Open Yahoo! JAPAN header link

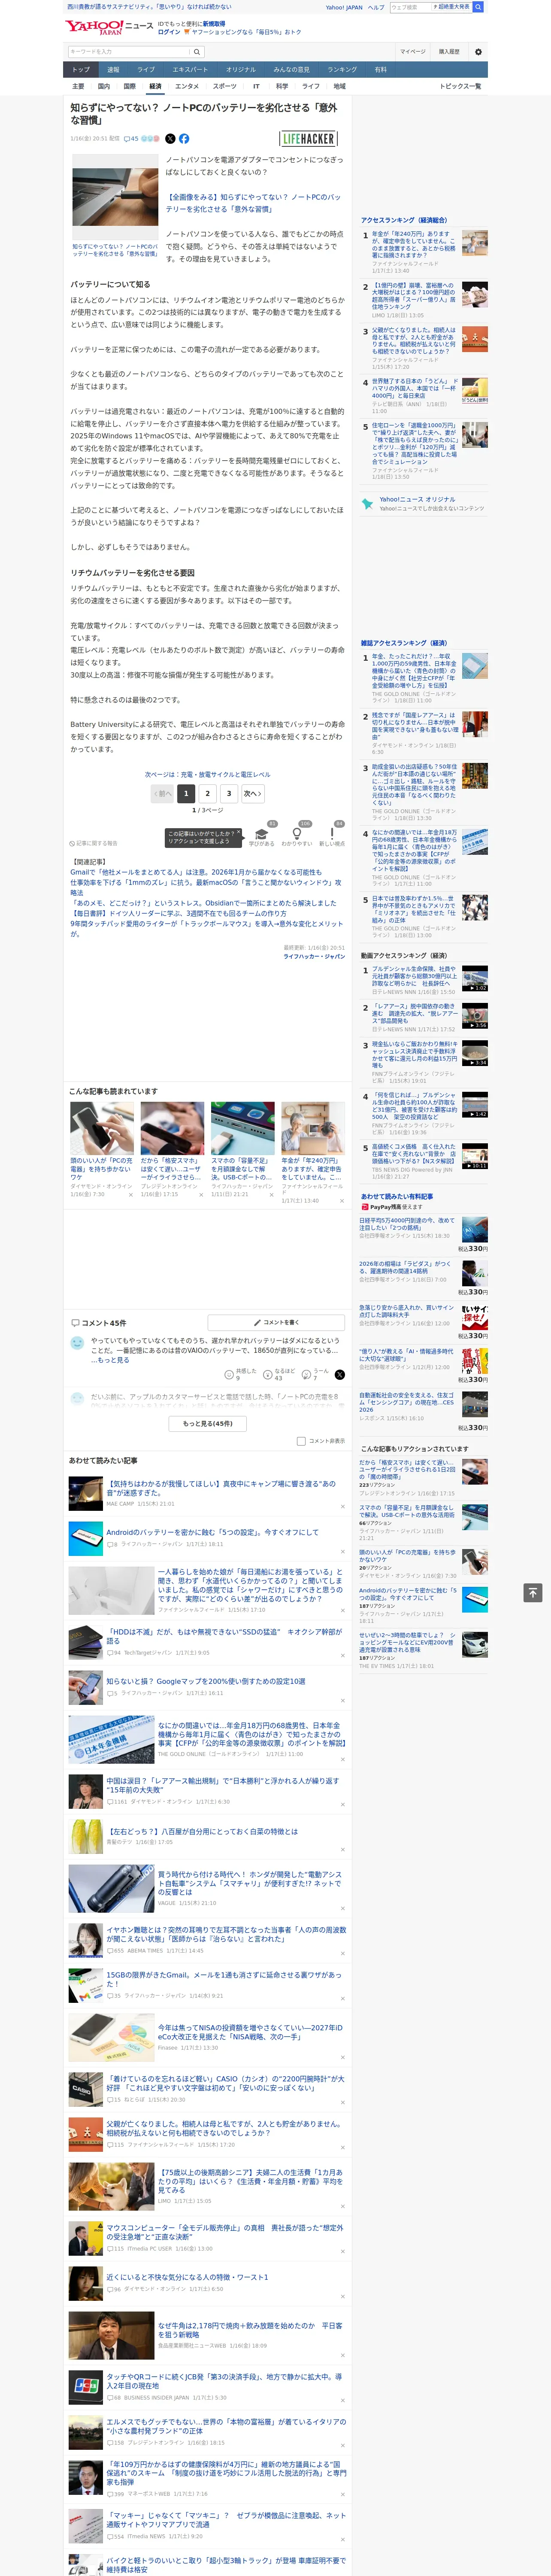point(344,7)
